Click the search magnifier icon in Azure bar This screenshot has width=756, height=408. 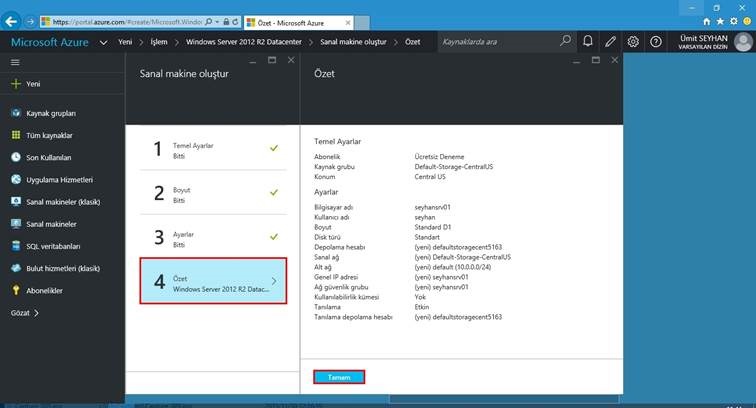[565, 41]
